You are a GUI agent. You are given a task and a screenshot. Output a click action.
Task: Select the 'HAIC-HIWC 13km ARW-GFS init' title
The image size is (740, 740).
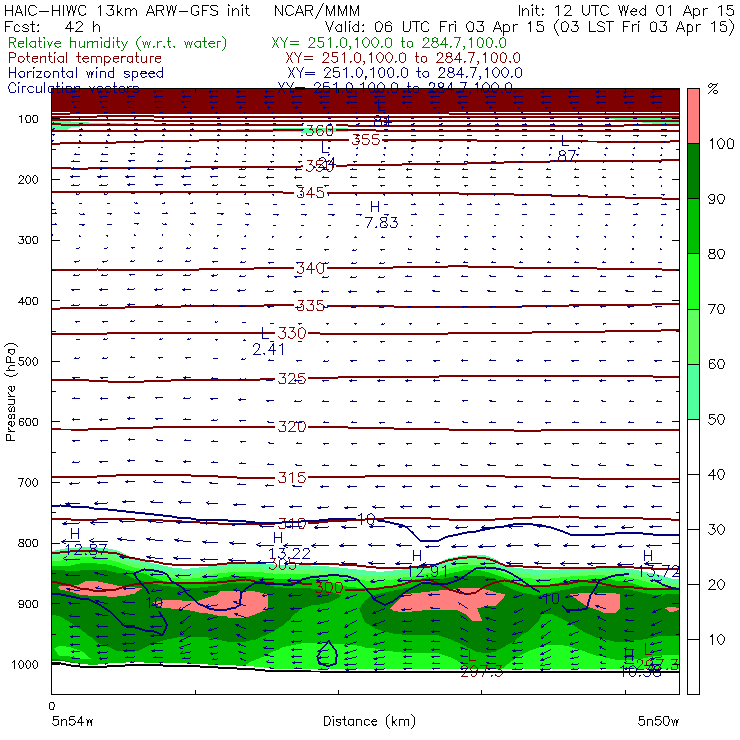[126, 10]
